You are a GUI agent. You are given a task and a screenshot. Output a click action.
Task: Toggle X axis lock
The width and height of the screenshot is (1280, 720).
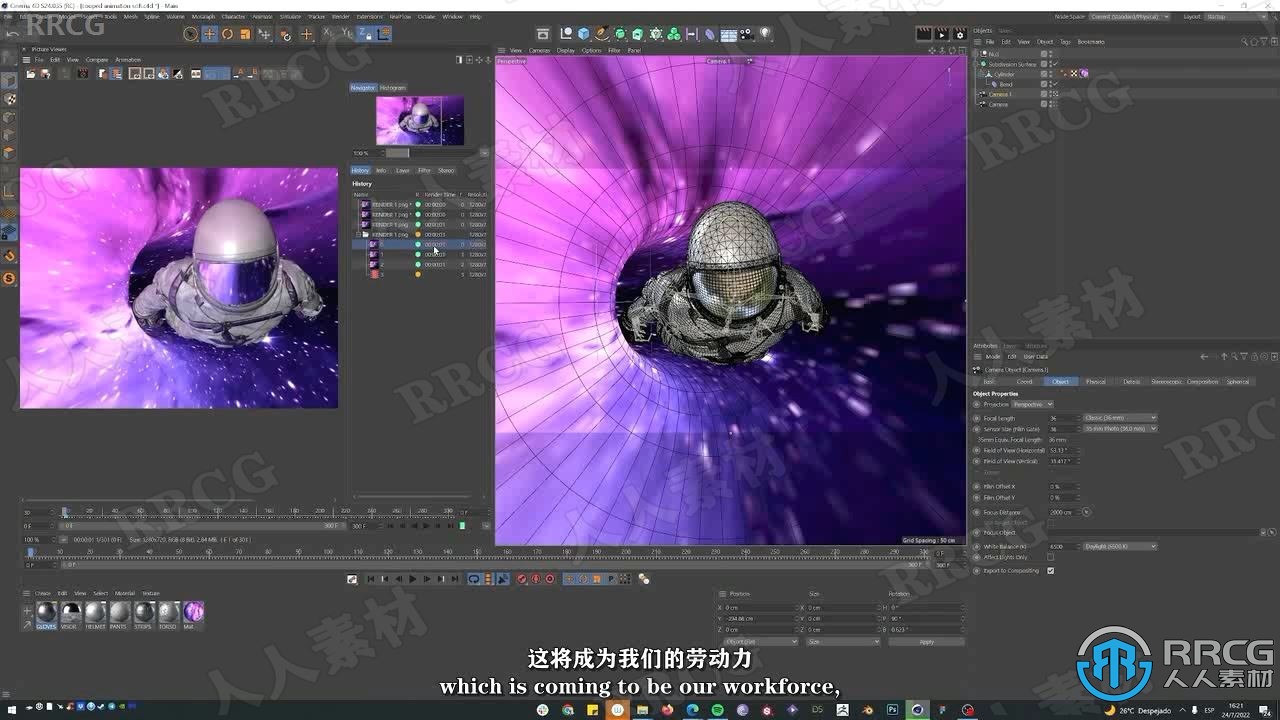click(x=329, y=34)
